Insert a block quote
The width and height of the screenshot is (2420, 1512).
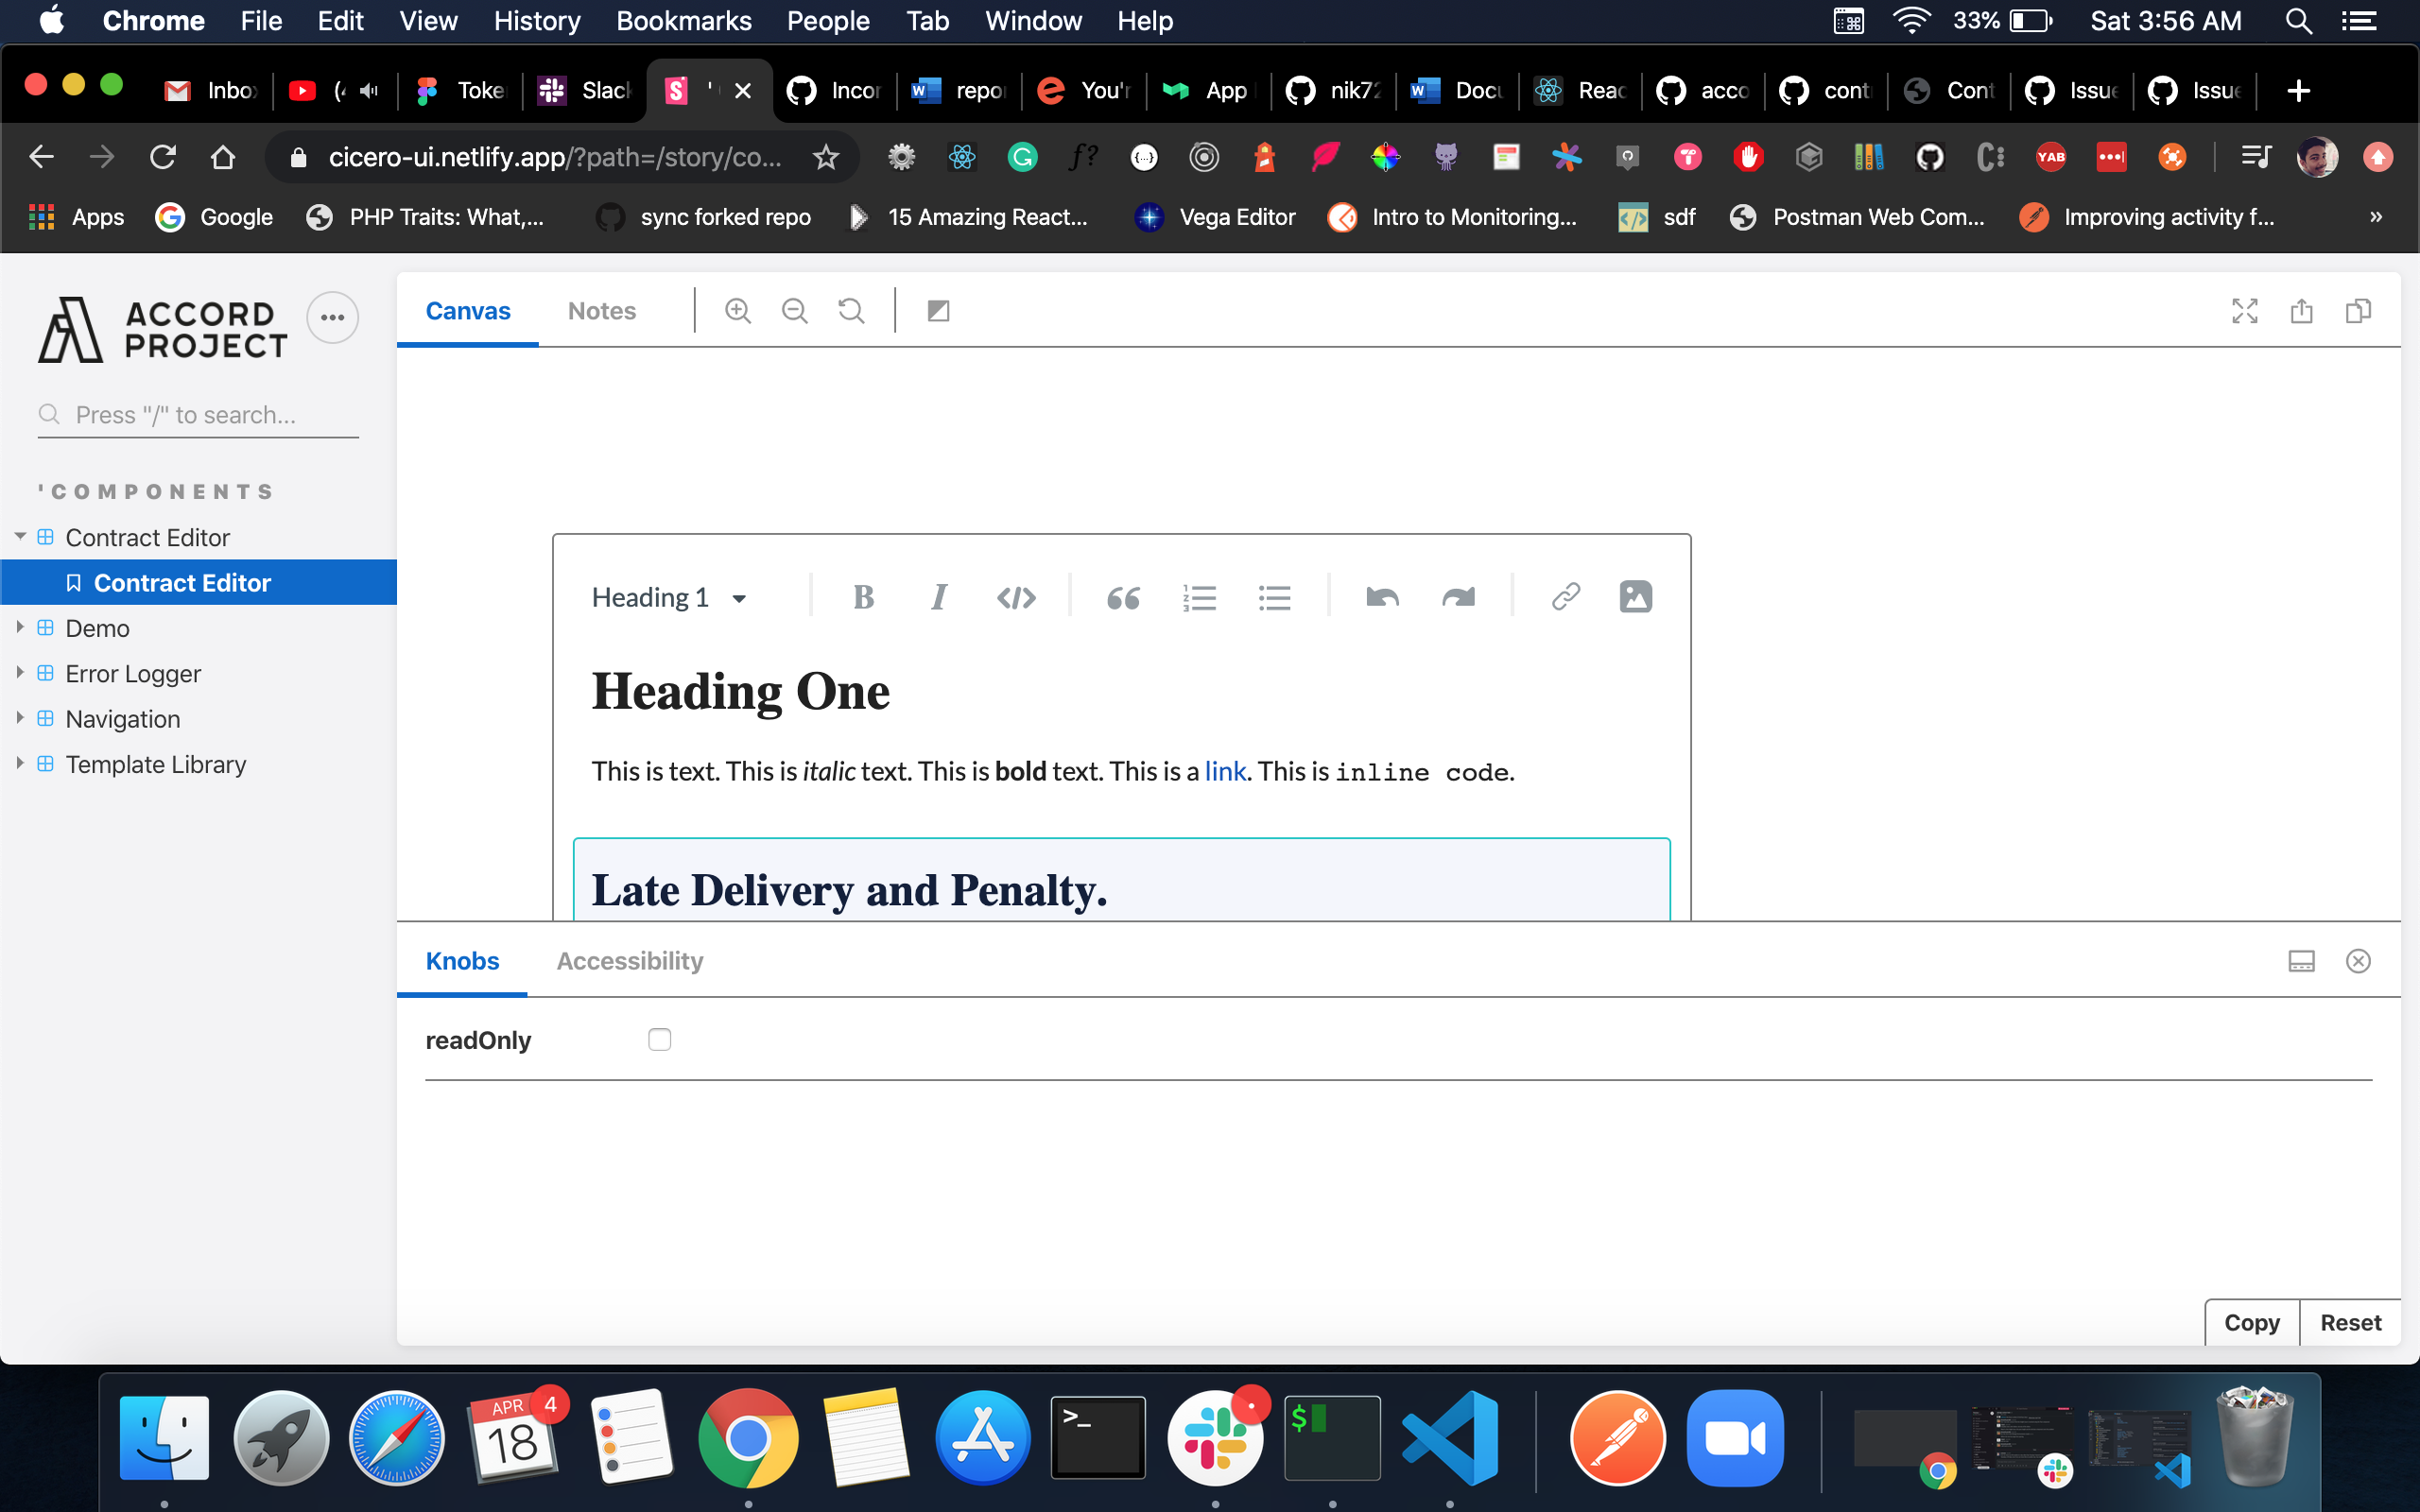pyautogui.click(x=1123, y=598)
